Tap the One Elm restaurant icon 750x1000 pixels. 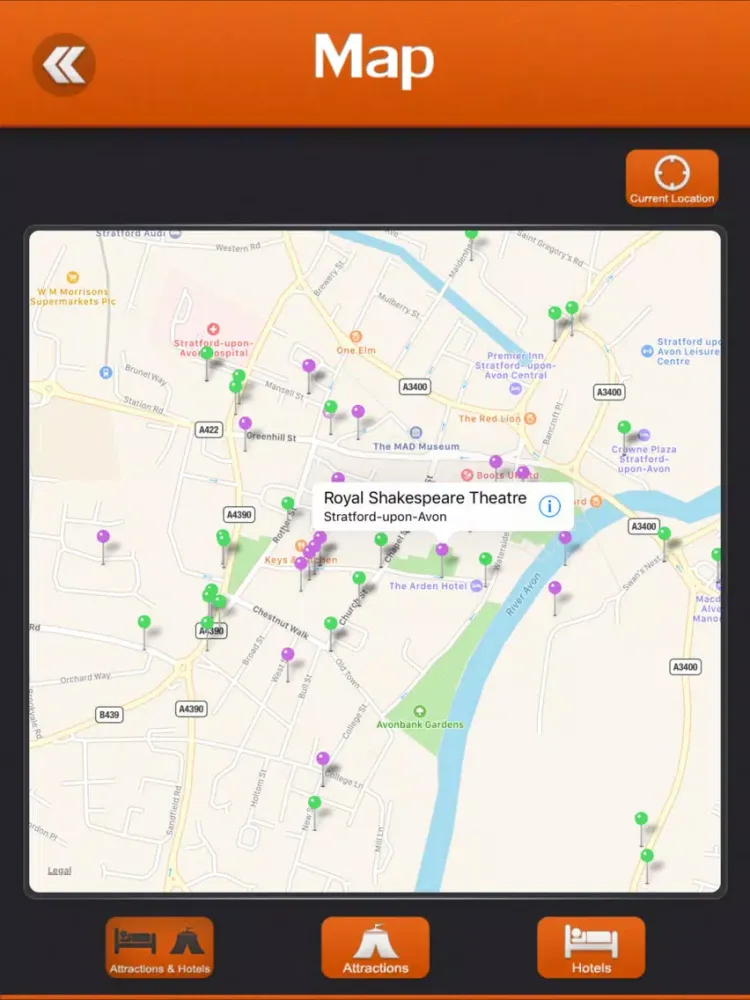click(356, 337)
